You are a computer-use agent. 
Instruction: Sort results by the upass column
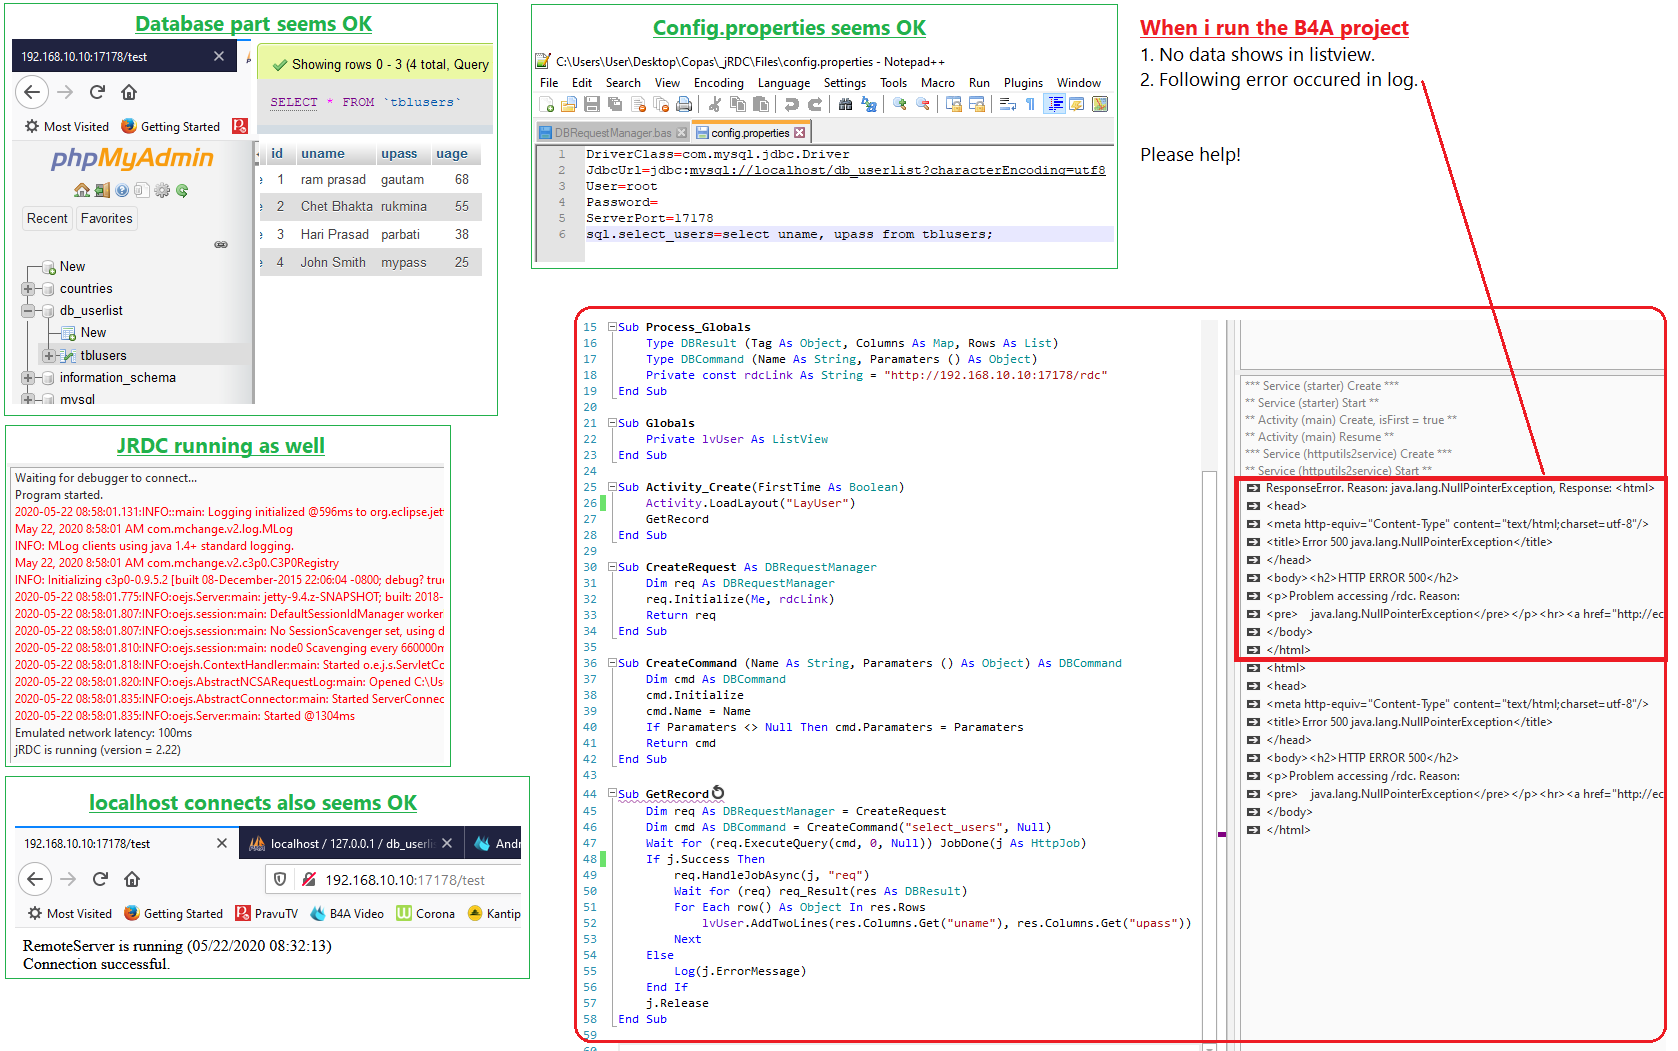[399, 154]
